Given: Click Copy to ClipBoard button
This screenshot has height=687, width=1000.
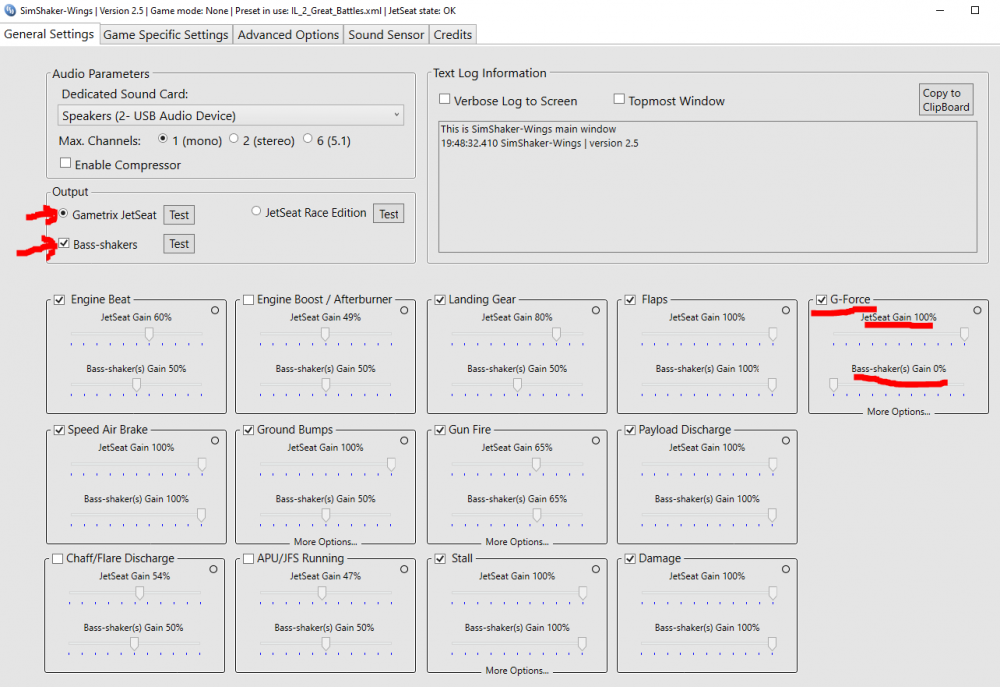Looking at the screenshot, I should click(x=946, y=100).
